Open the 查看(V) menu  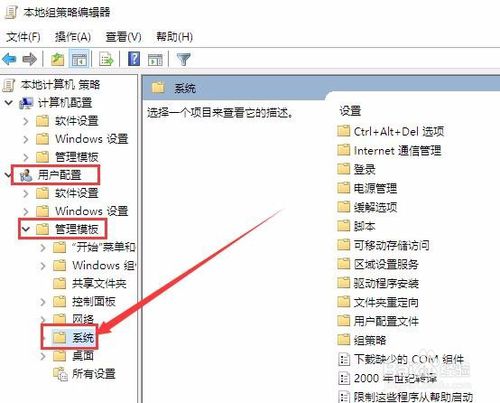[123, 37]
